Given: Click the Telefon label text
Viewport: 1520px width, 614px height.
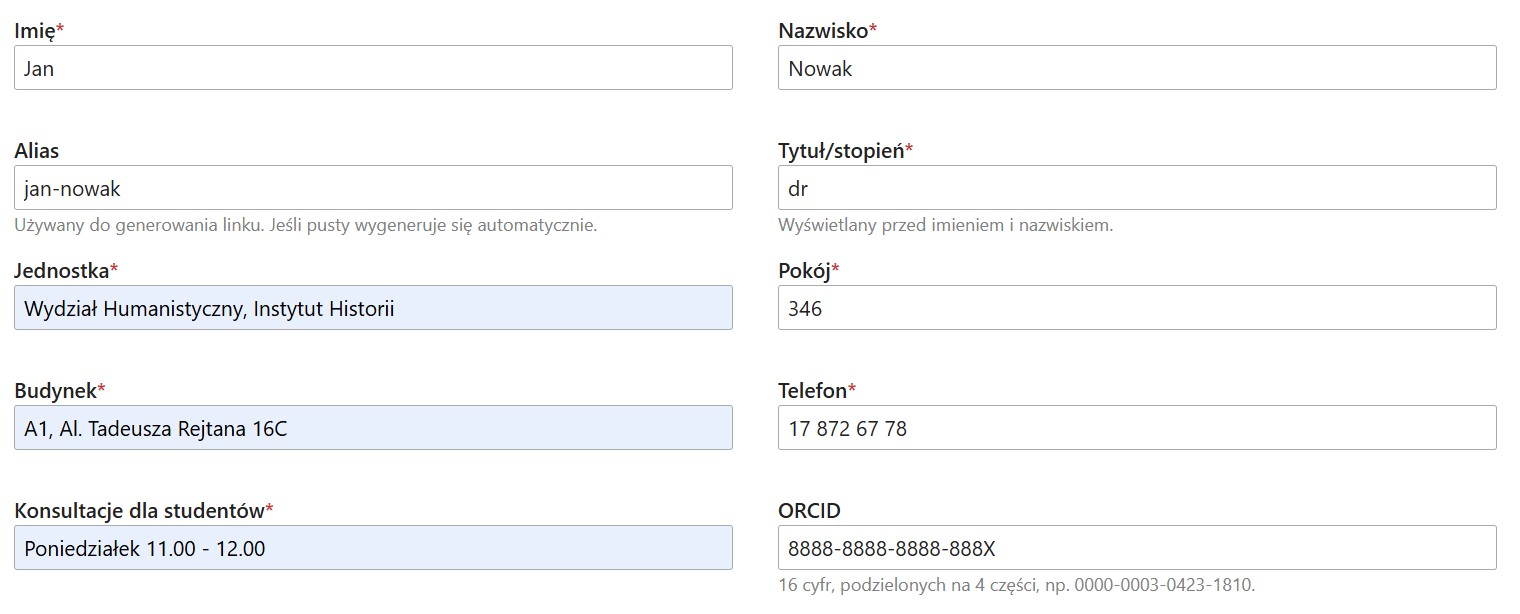Looking at the screenshot, I should click(x=812, y=391).
